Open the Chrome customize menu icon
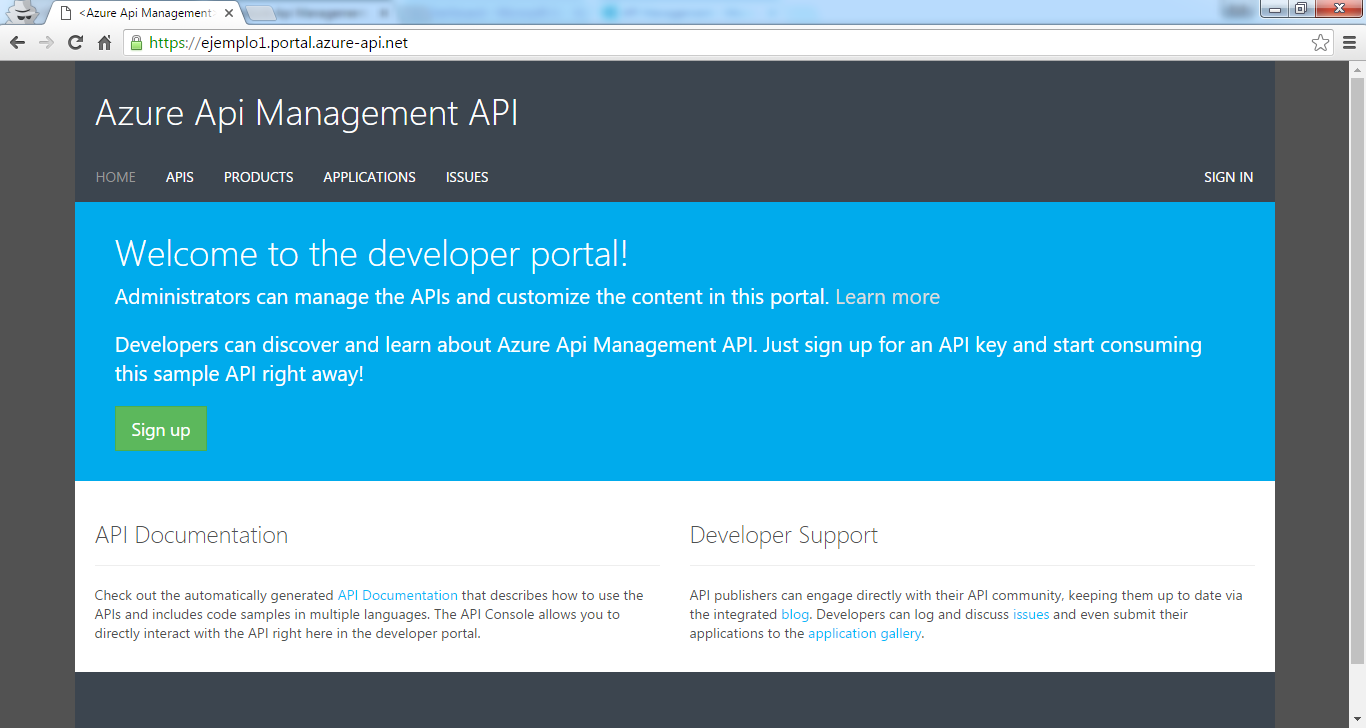Image resolution: width=1366 pixels, height=728 pixels. click(x=1347, y=42)
